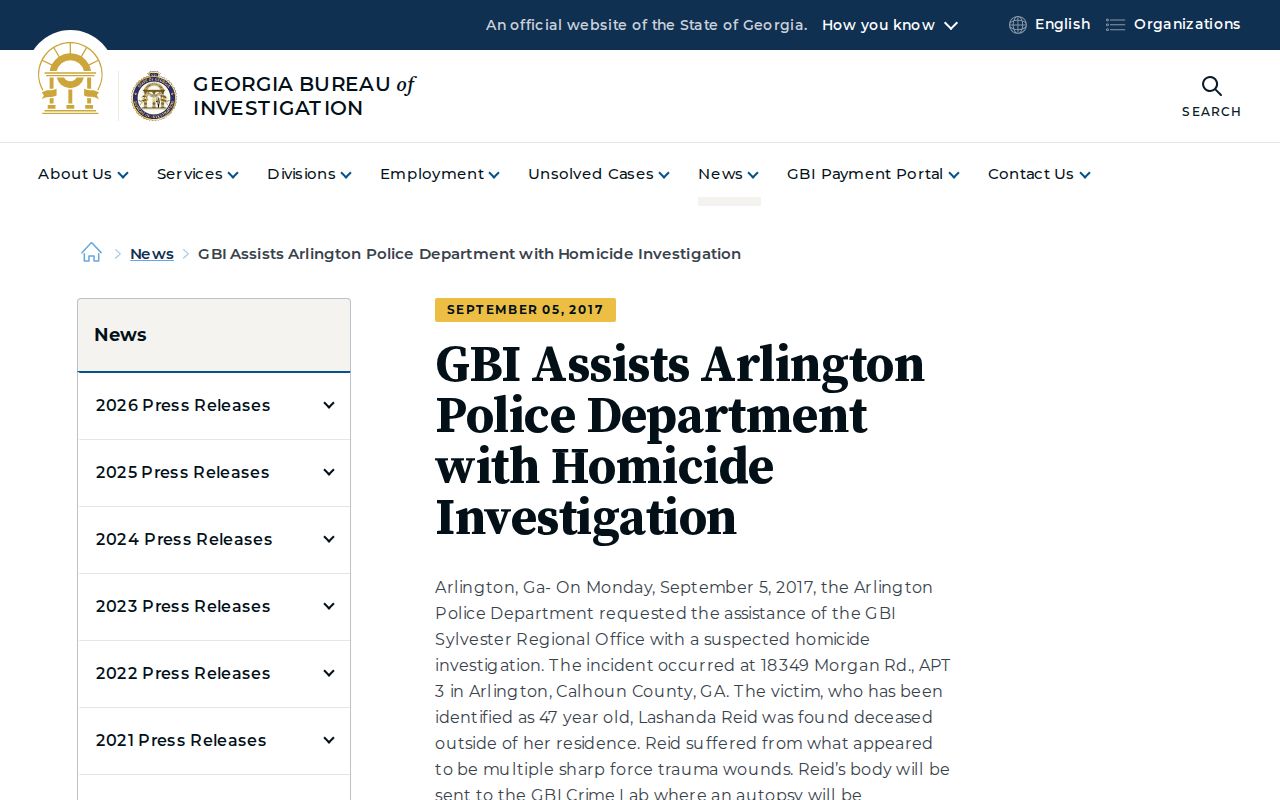1280x800 pixels.
Task: Click the globe language icon
Action: click(1018, 25)
